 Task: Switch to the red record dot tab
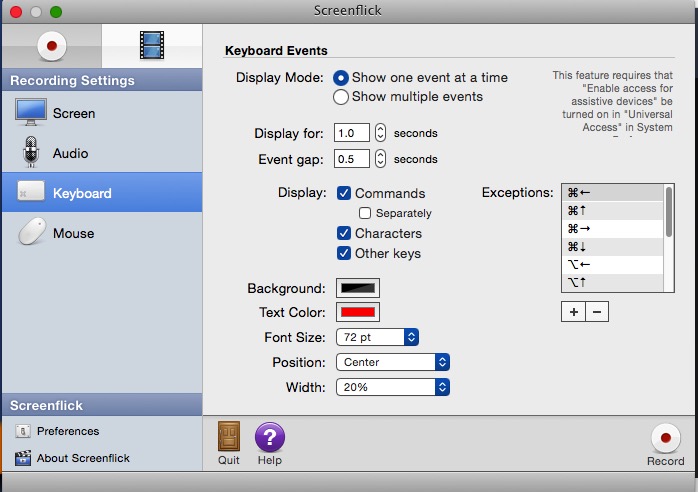(52, 46)
